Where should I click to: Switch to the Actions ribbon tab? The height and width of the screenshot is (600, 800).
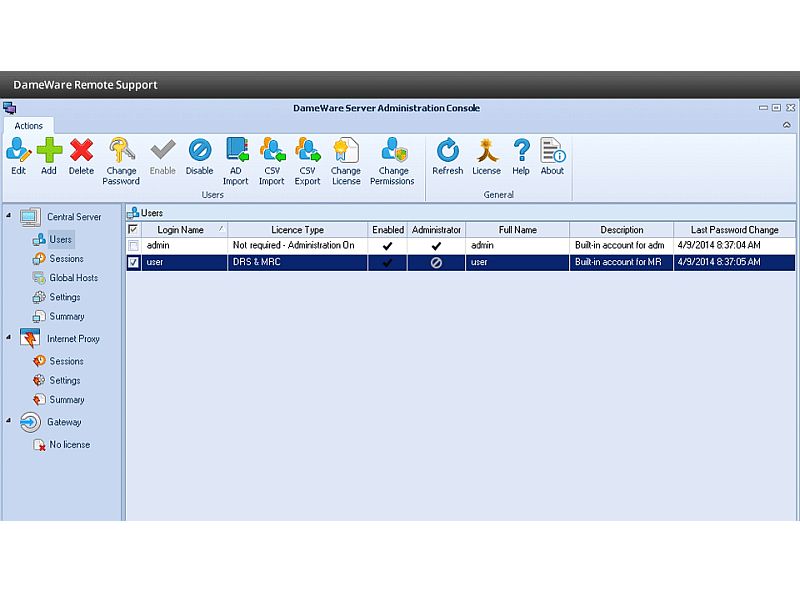[29, 126]
